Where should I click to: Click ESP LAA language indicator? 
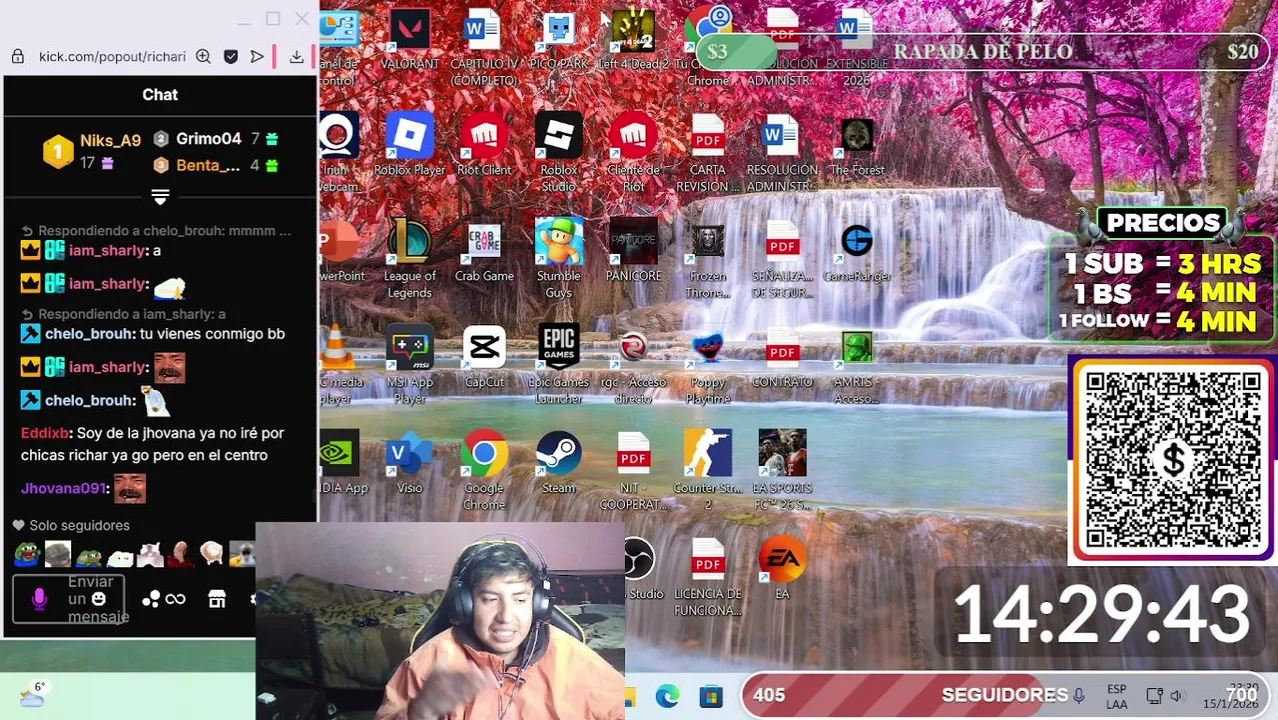point(1117,697)
